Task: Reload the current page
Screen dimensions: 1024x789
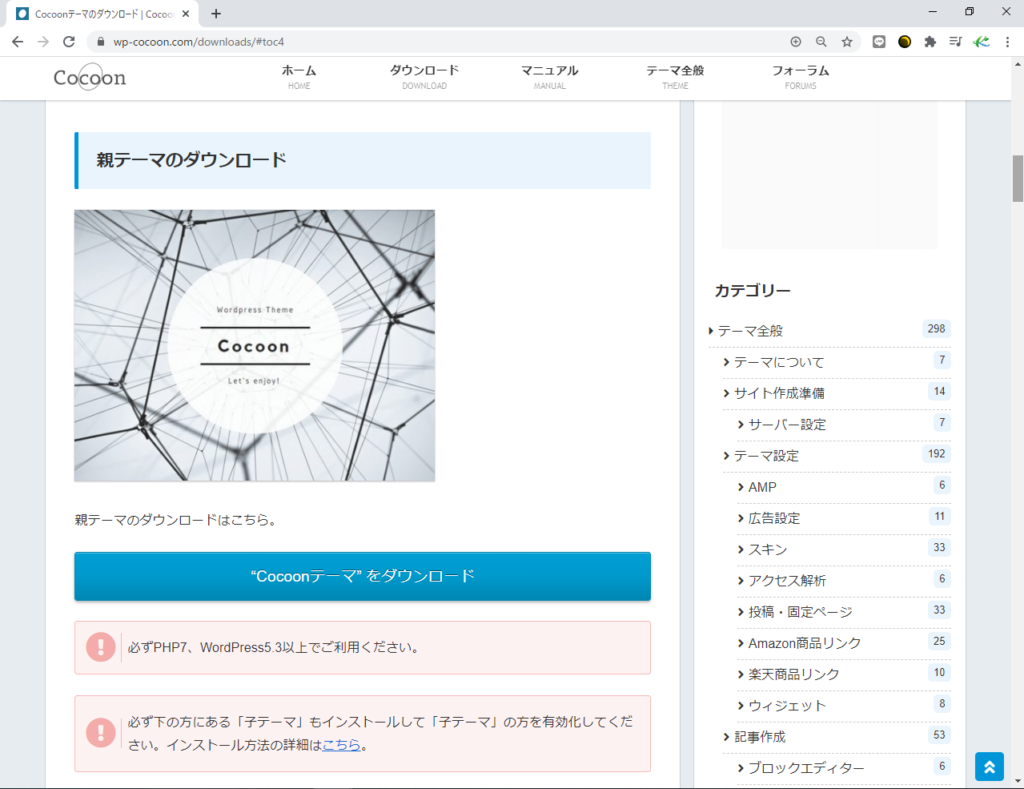Action: (69, 42)
